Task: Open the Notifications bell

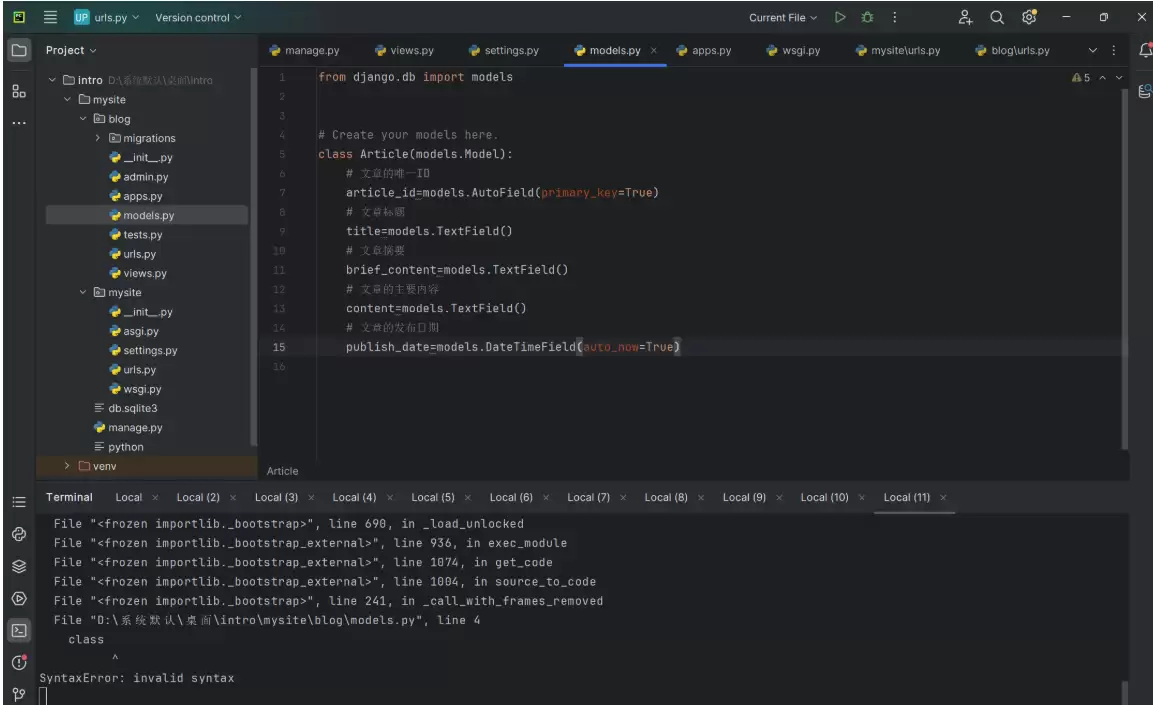Action: [1145, 50]
